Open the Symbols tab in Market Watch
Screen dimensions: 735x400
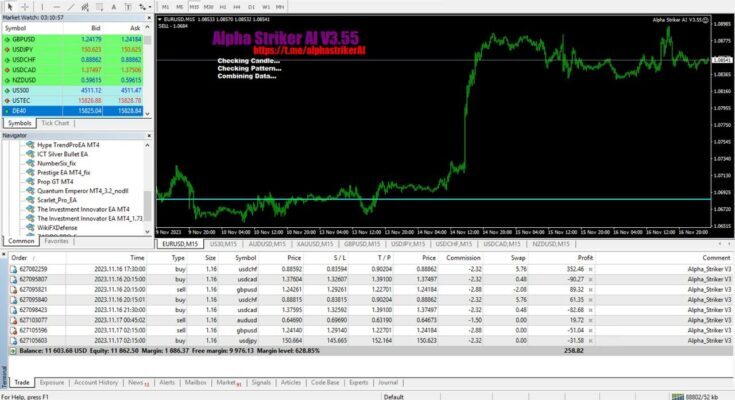(x=20, y=123)
